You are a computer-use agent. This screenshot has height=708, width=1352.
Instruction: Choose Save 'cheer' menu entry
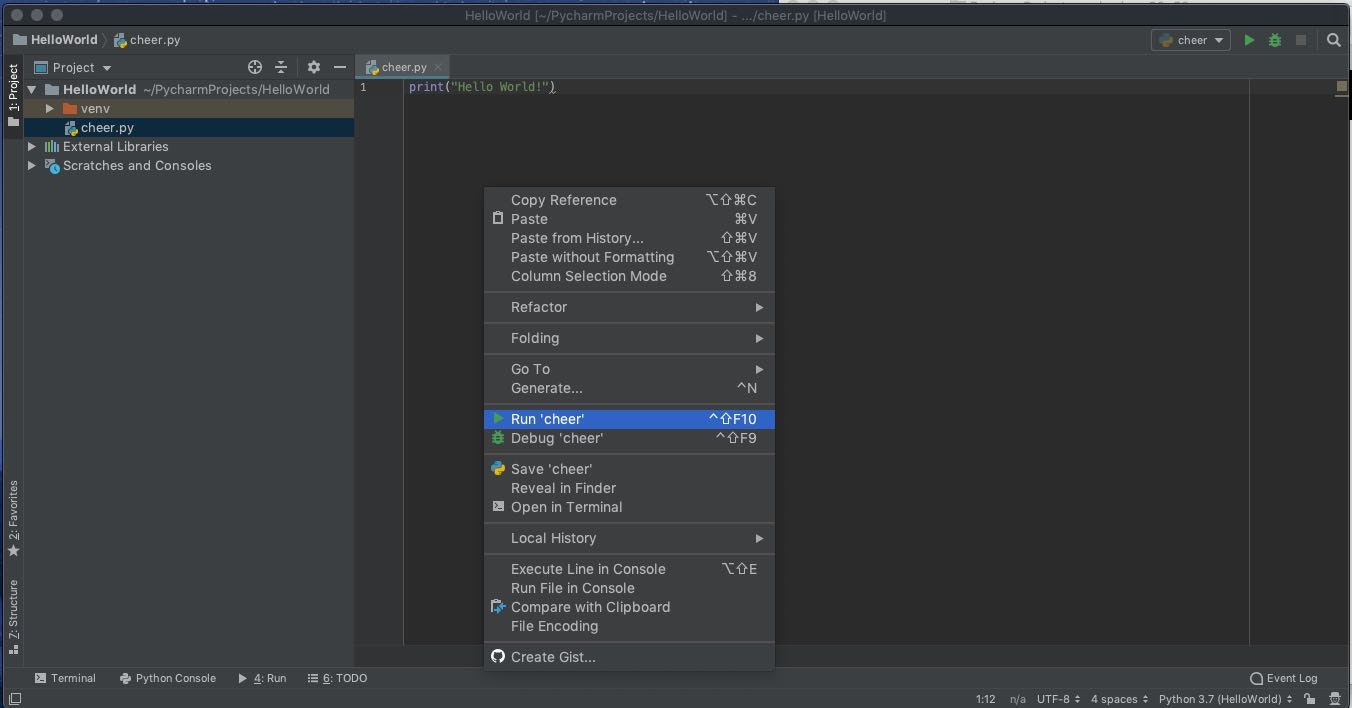point(629,469)
